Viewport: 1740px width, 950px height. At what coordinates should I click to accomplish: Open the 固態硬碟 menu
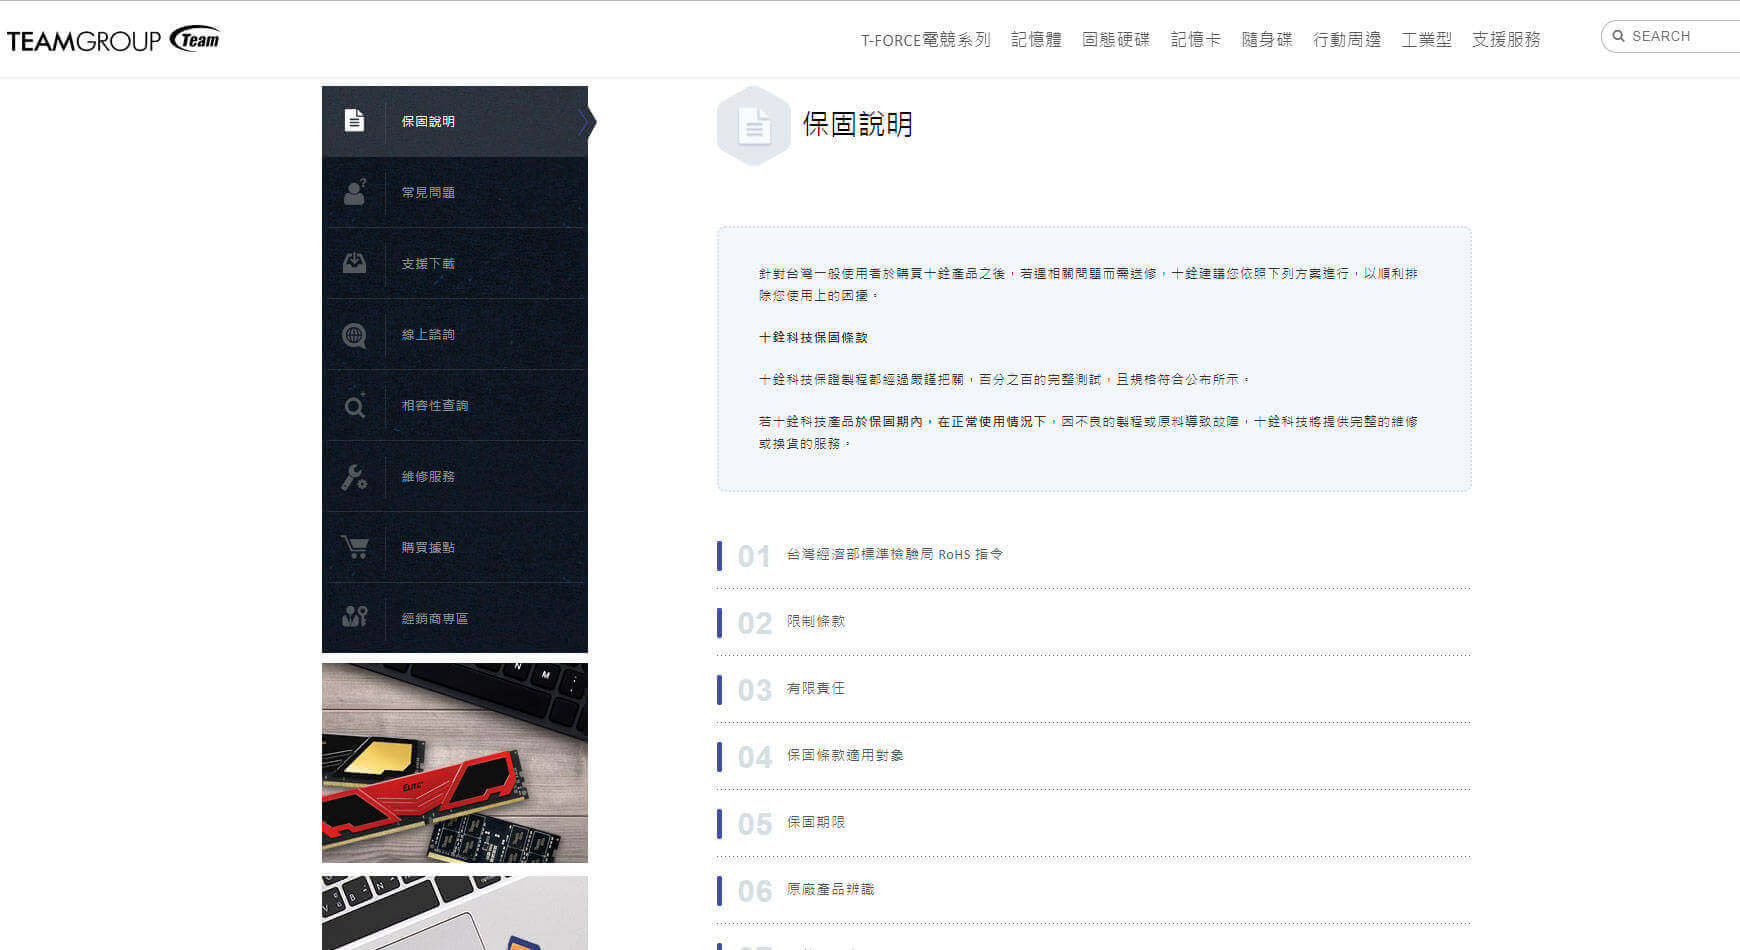1116,40
